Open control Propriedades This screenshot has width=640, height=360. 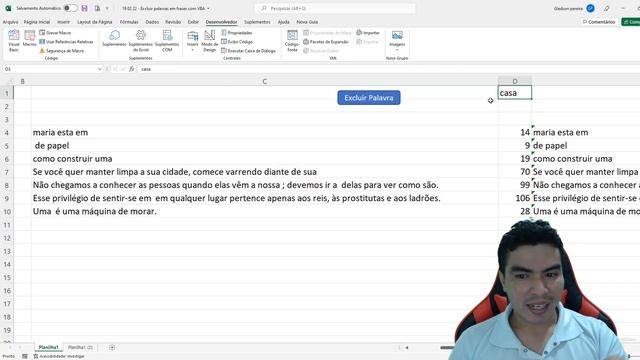tap(237, 33)
